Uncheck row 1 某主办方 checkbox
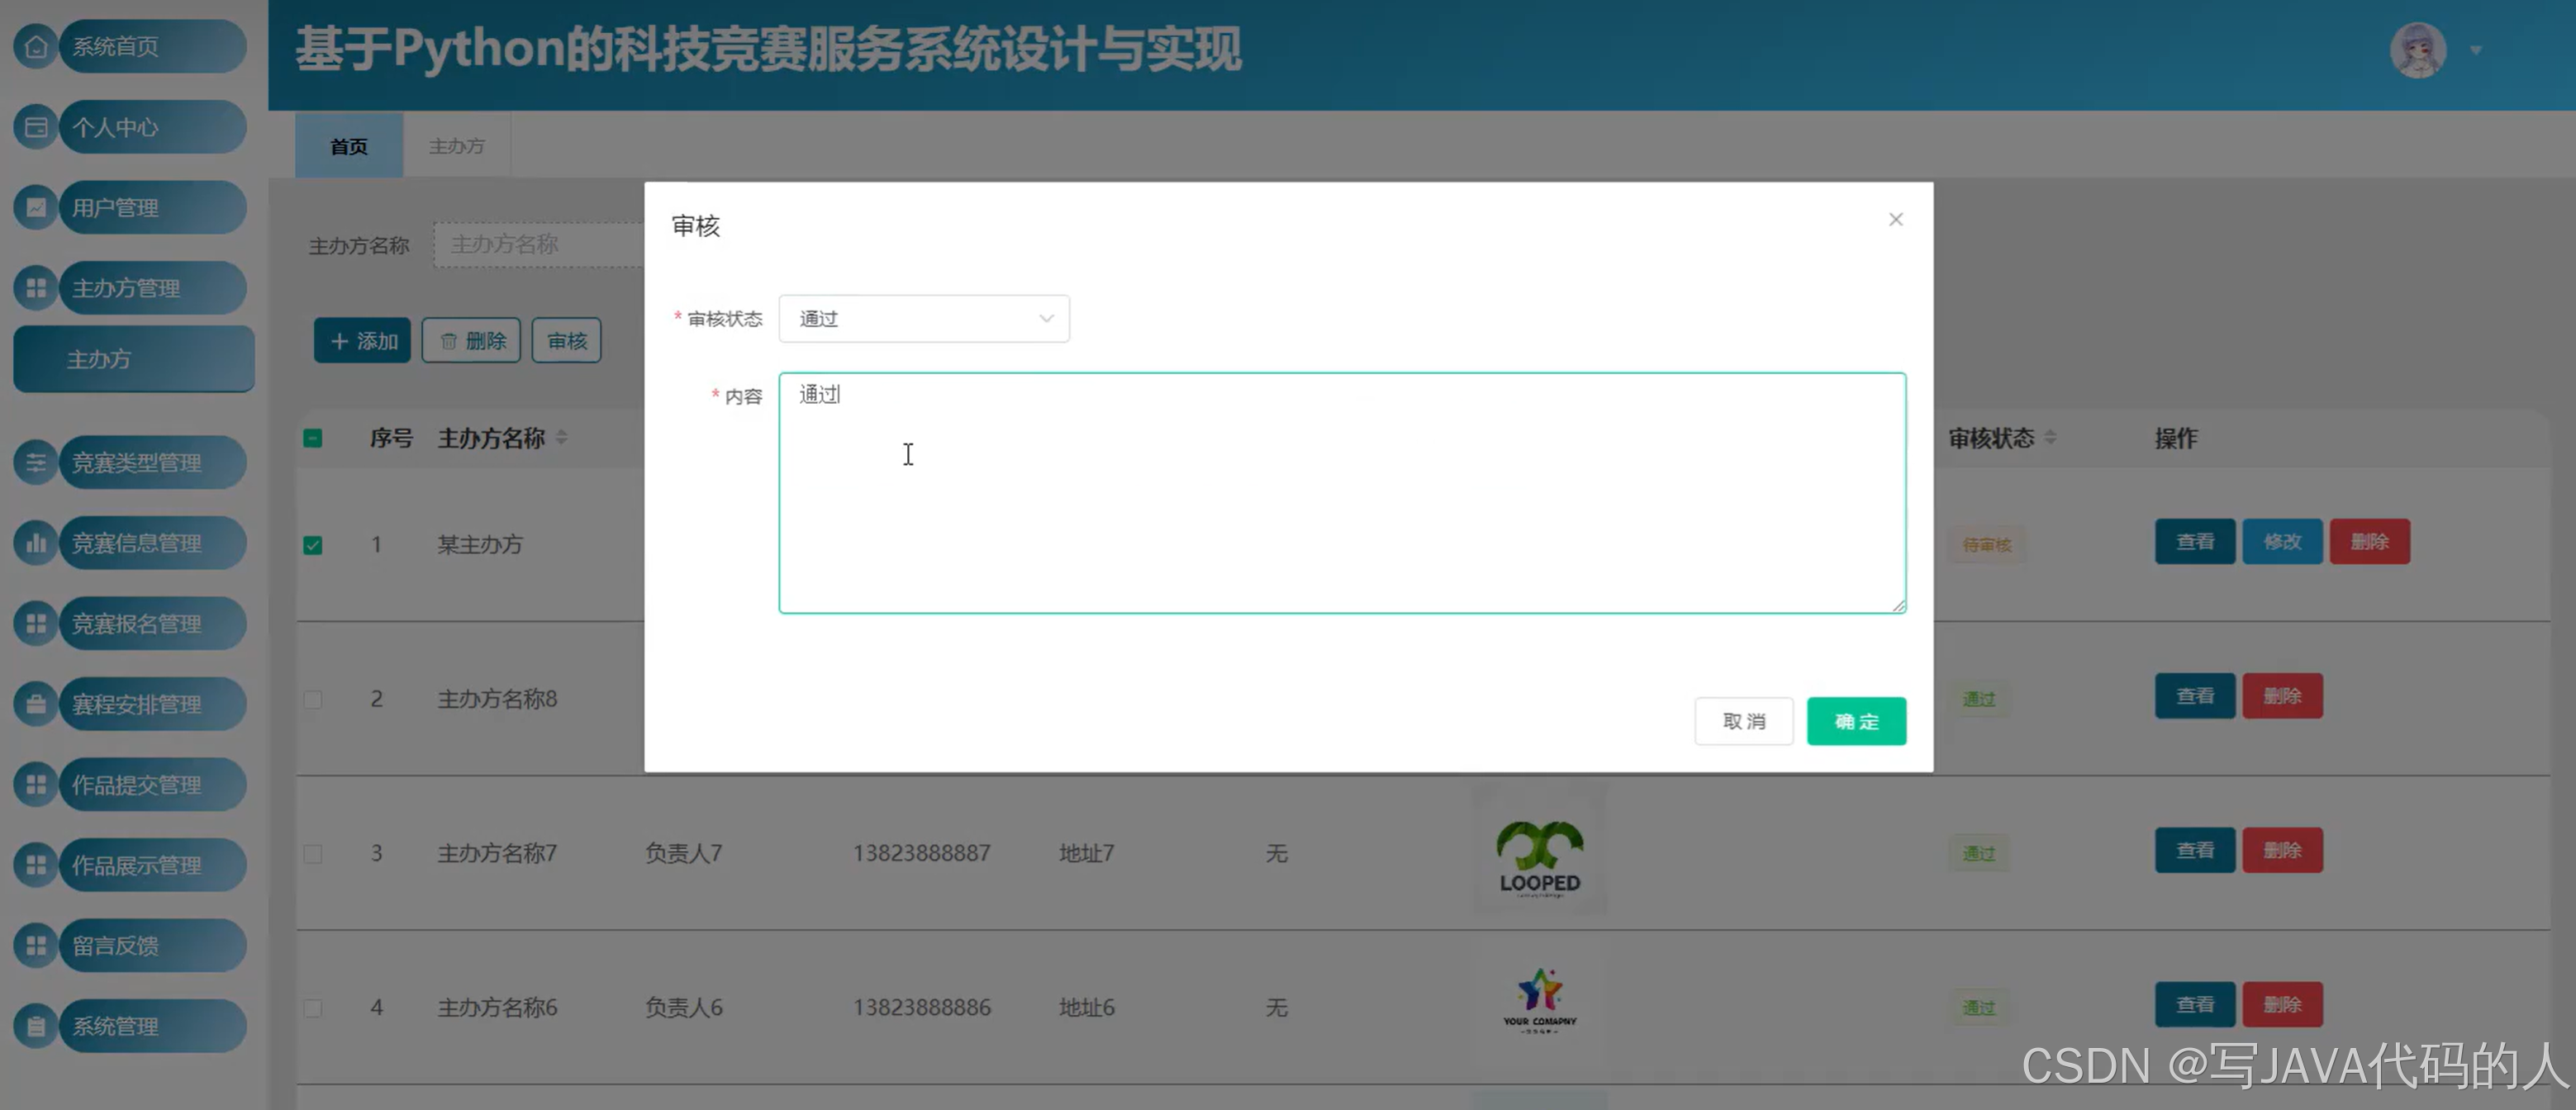Screen dimensions: 2576x1110 [313, 544]
